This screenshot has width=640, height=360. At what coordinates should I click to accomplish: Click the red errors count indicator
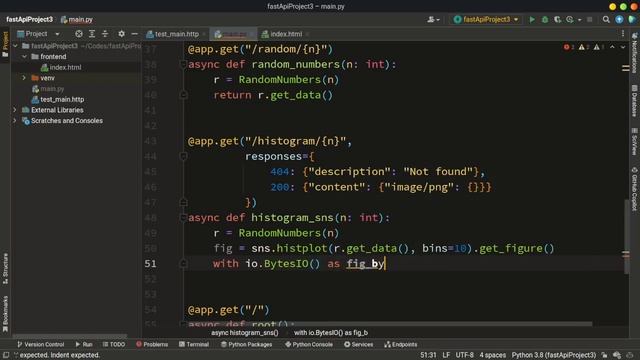click(x=569, y=47)
